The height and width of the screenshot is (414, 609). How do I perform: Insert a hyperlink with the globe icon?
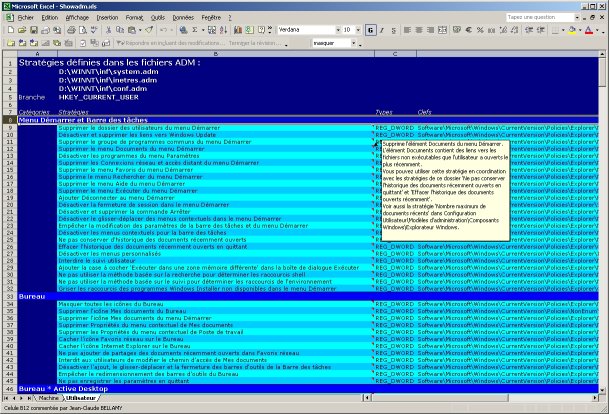pos(183,30)
